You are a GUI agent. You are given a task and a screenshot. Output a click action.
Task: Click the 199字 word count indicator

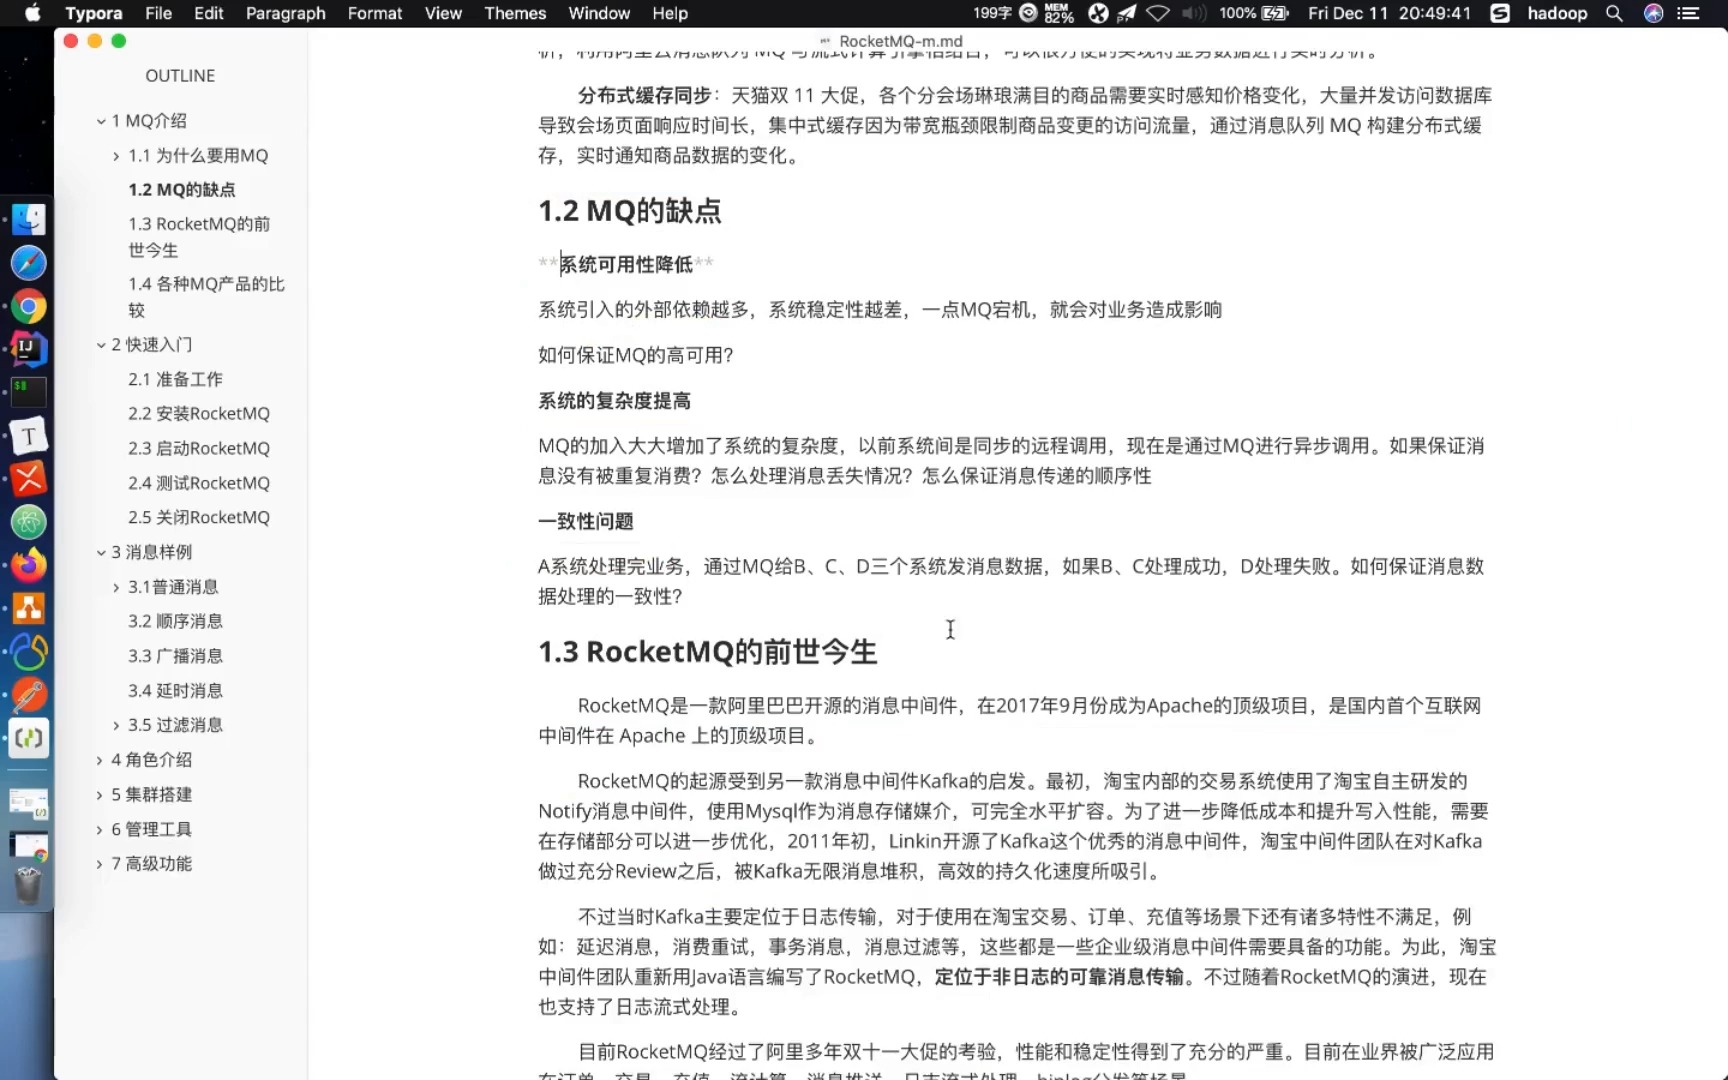tap(992, 13)
